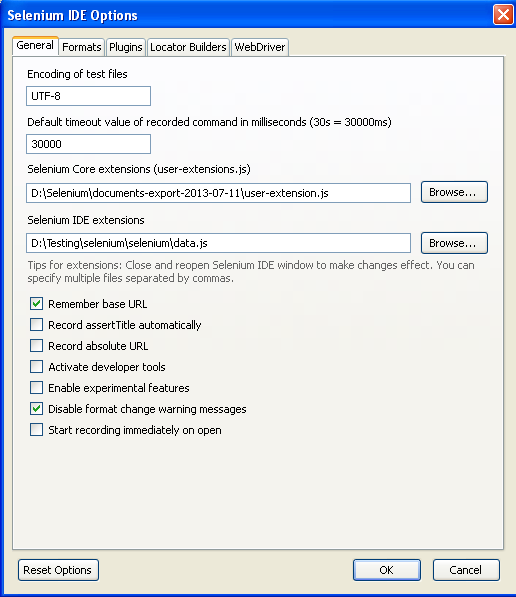The image size is (516, 597).
Task: Switch to Locator Builders tab
Action: pyautogui.click(x=188, y=47)
